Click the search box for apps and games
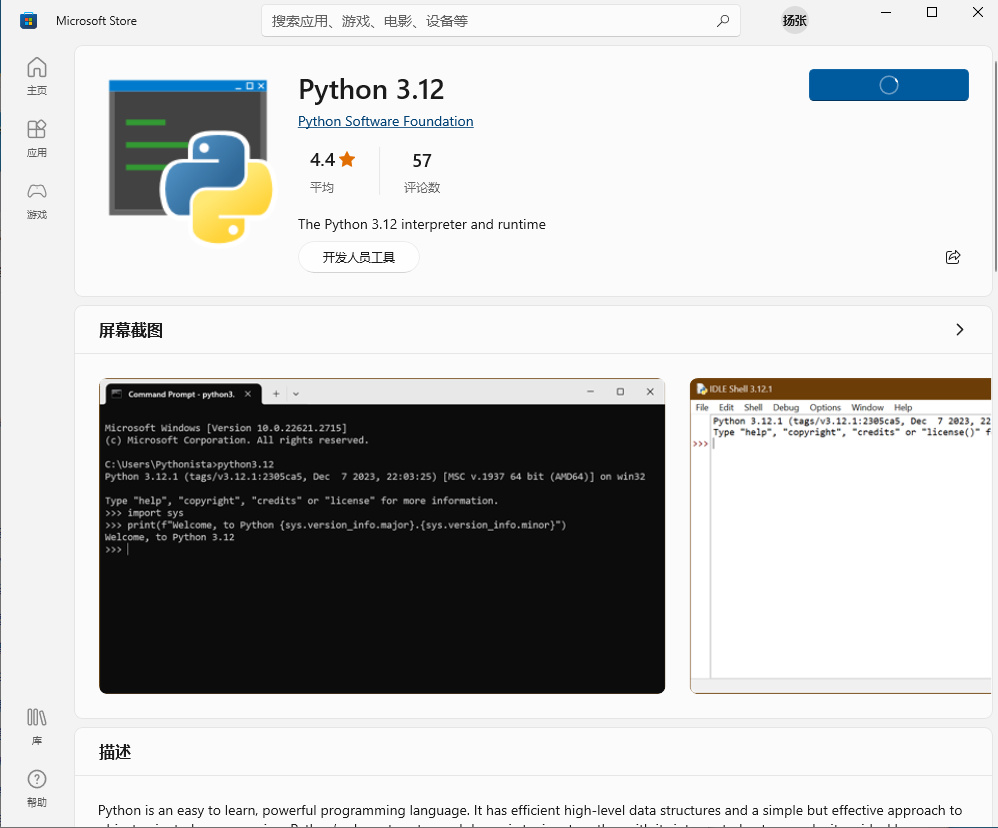This screenshot has width=998, height=828. point(500,21)
